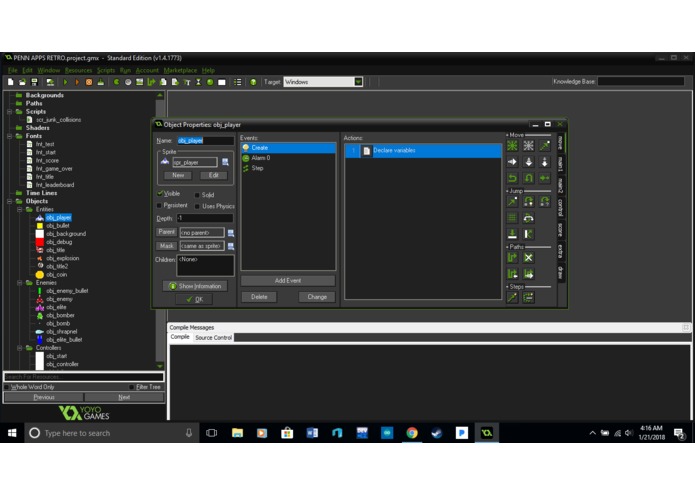Enable the Uses Physics checkbox

pos(197,206)
